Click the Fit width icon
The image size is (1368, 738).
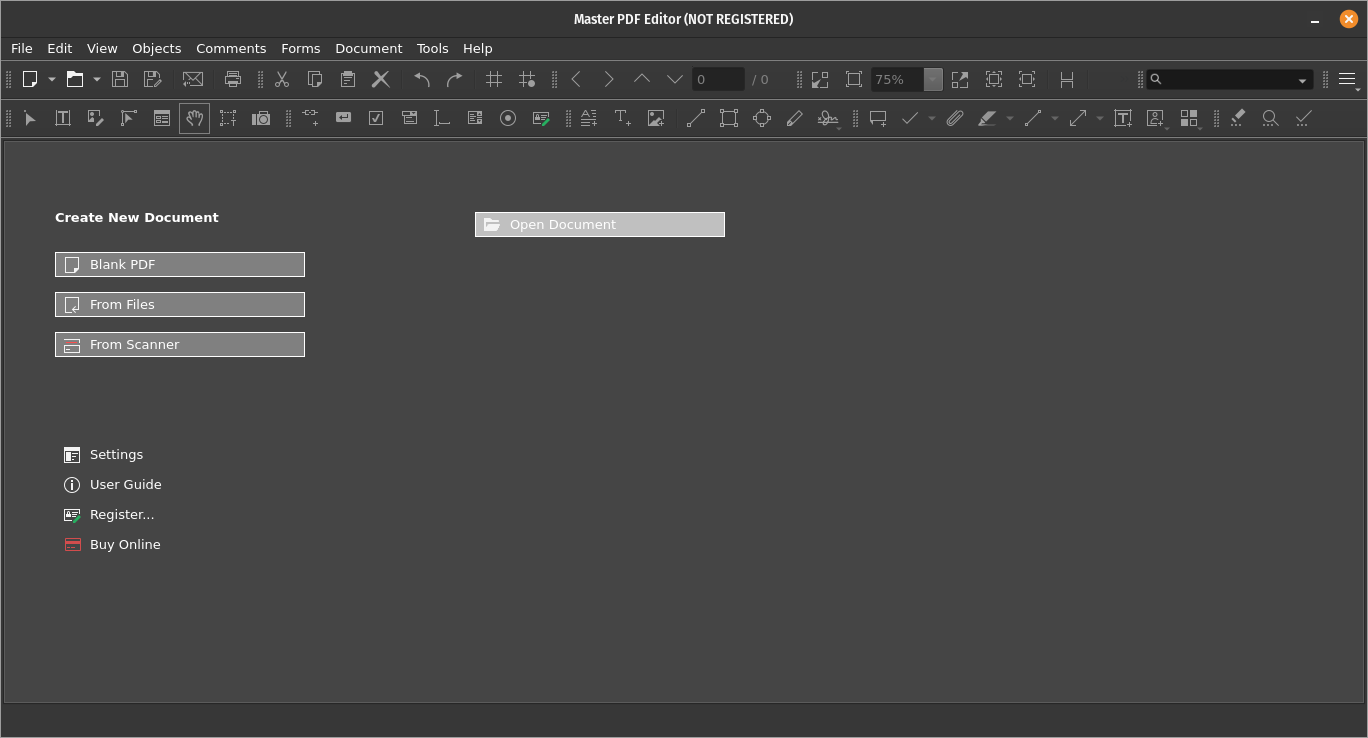pyautogui.click(x=1027, y=79)
